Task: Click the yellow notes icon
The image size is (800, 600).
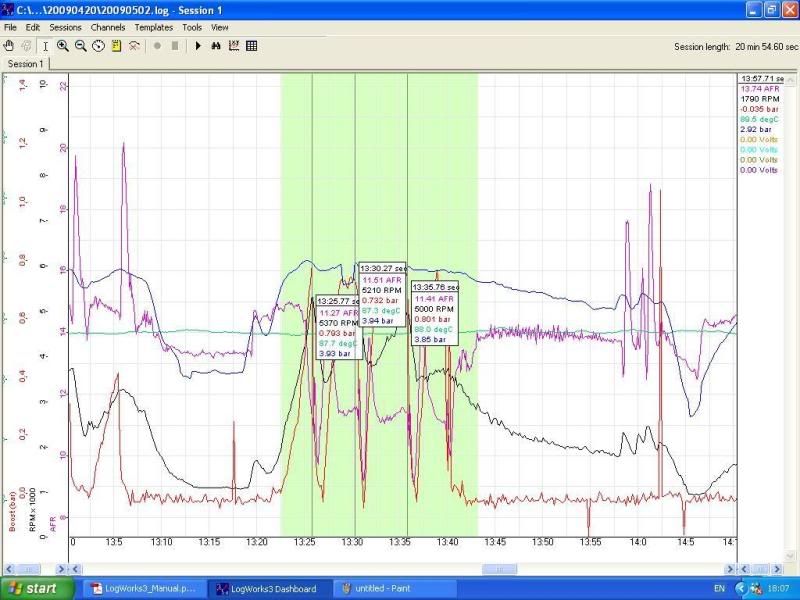Action: [x=116, y=46]
